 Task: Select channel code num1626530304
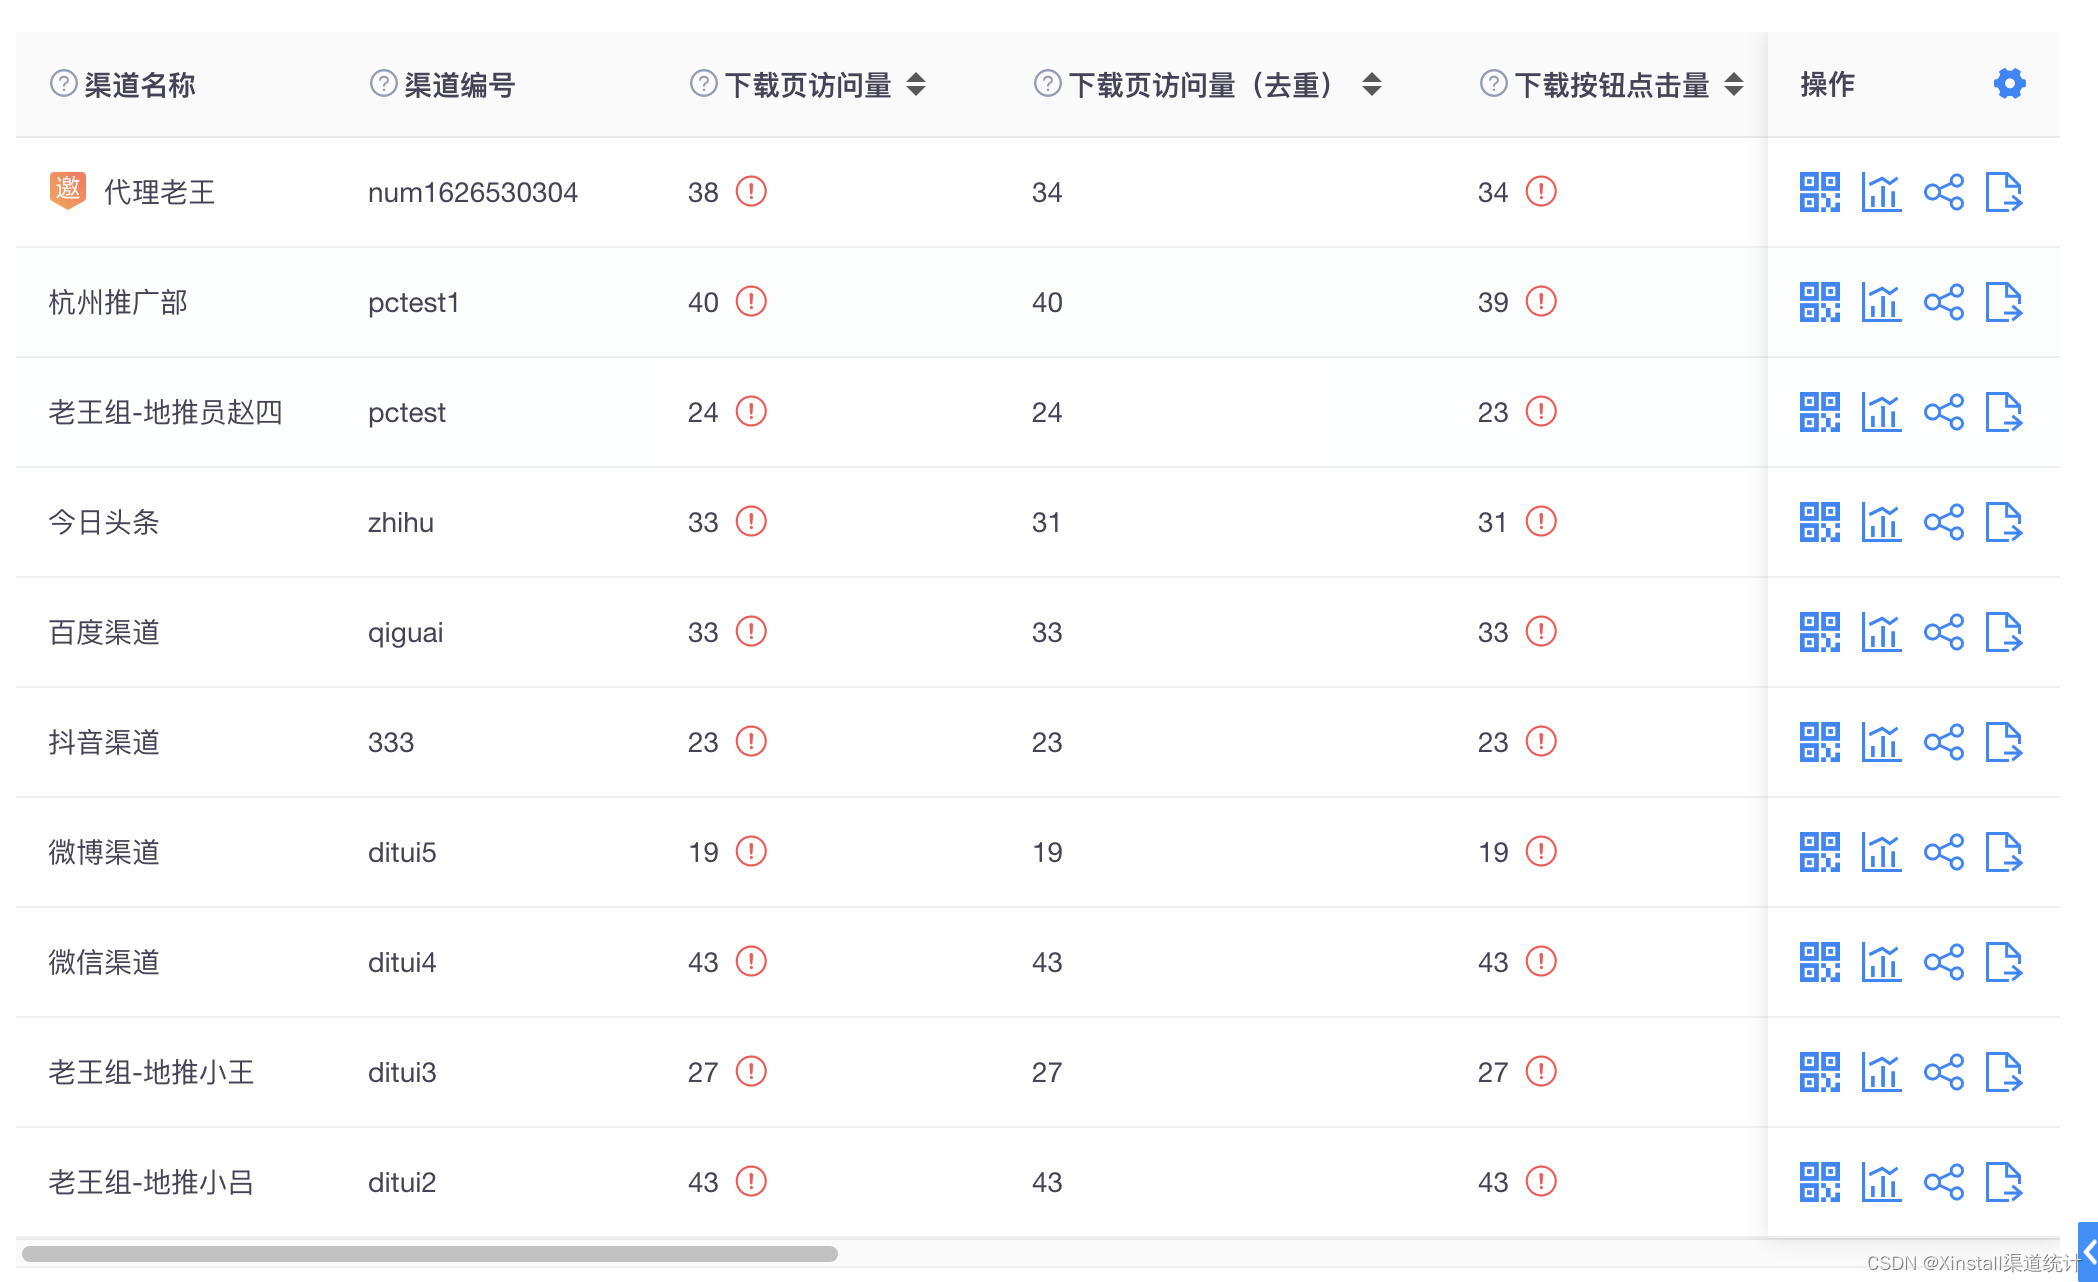coord(473,192)
